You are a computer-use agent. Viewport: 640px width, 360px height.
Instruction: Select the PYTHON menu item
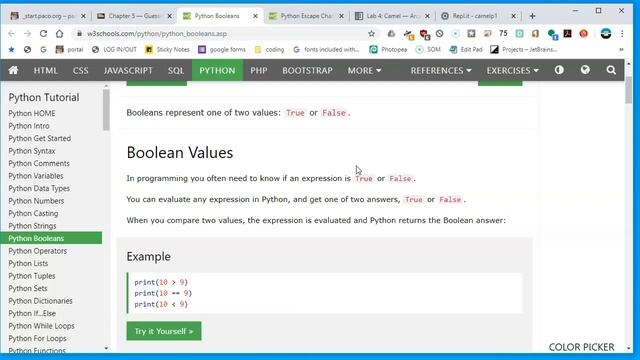217,70
